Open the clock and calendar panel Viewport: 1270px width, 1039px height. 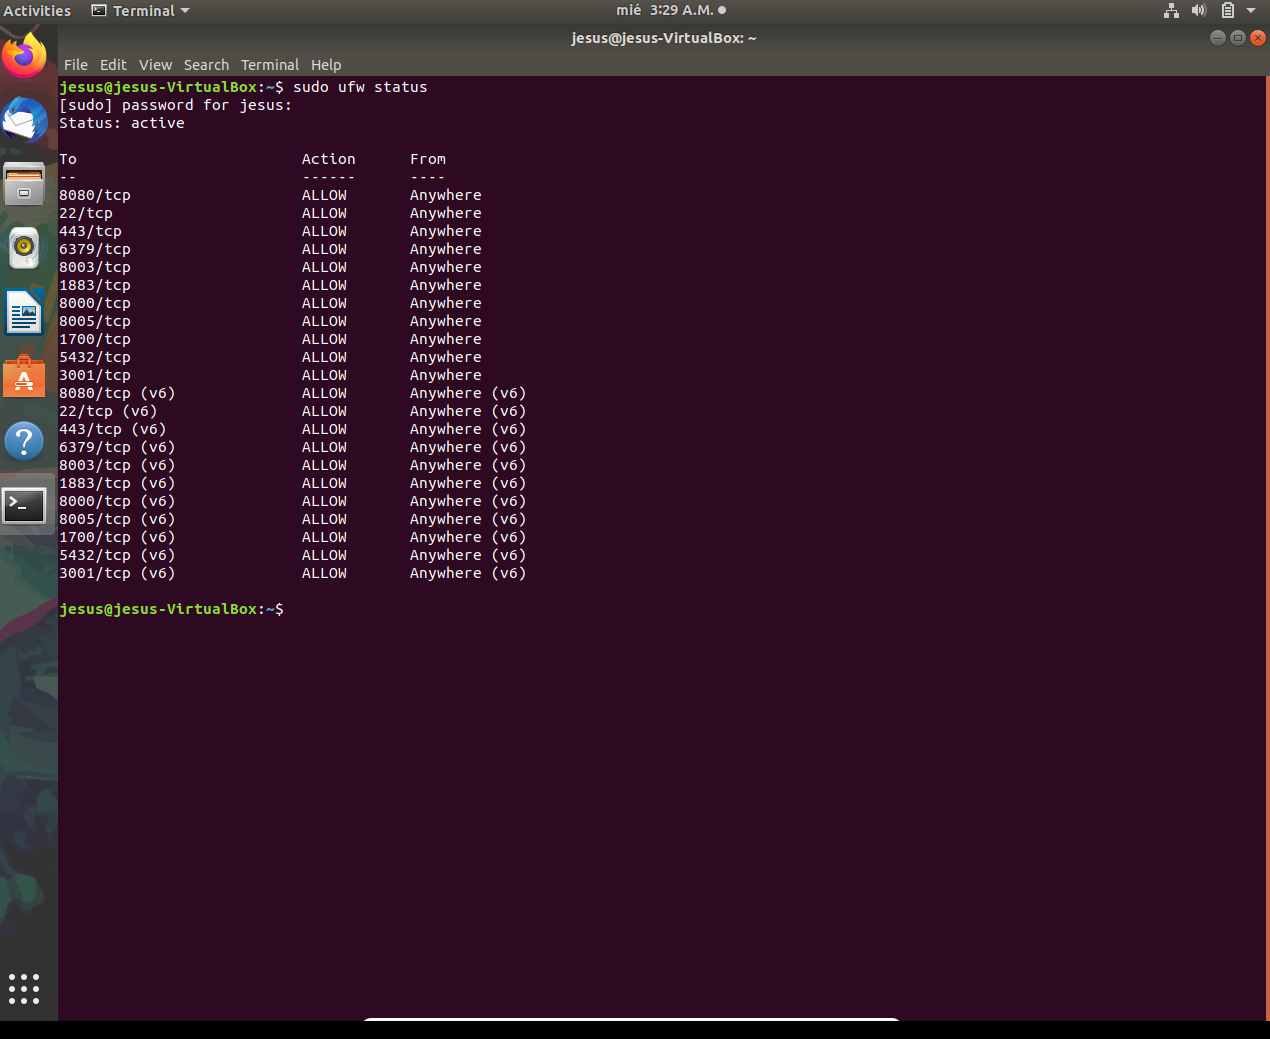pyautogui.click(x=670, y=11)
